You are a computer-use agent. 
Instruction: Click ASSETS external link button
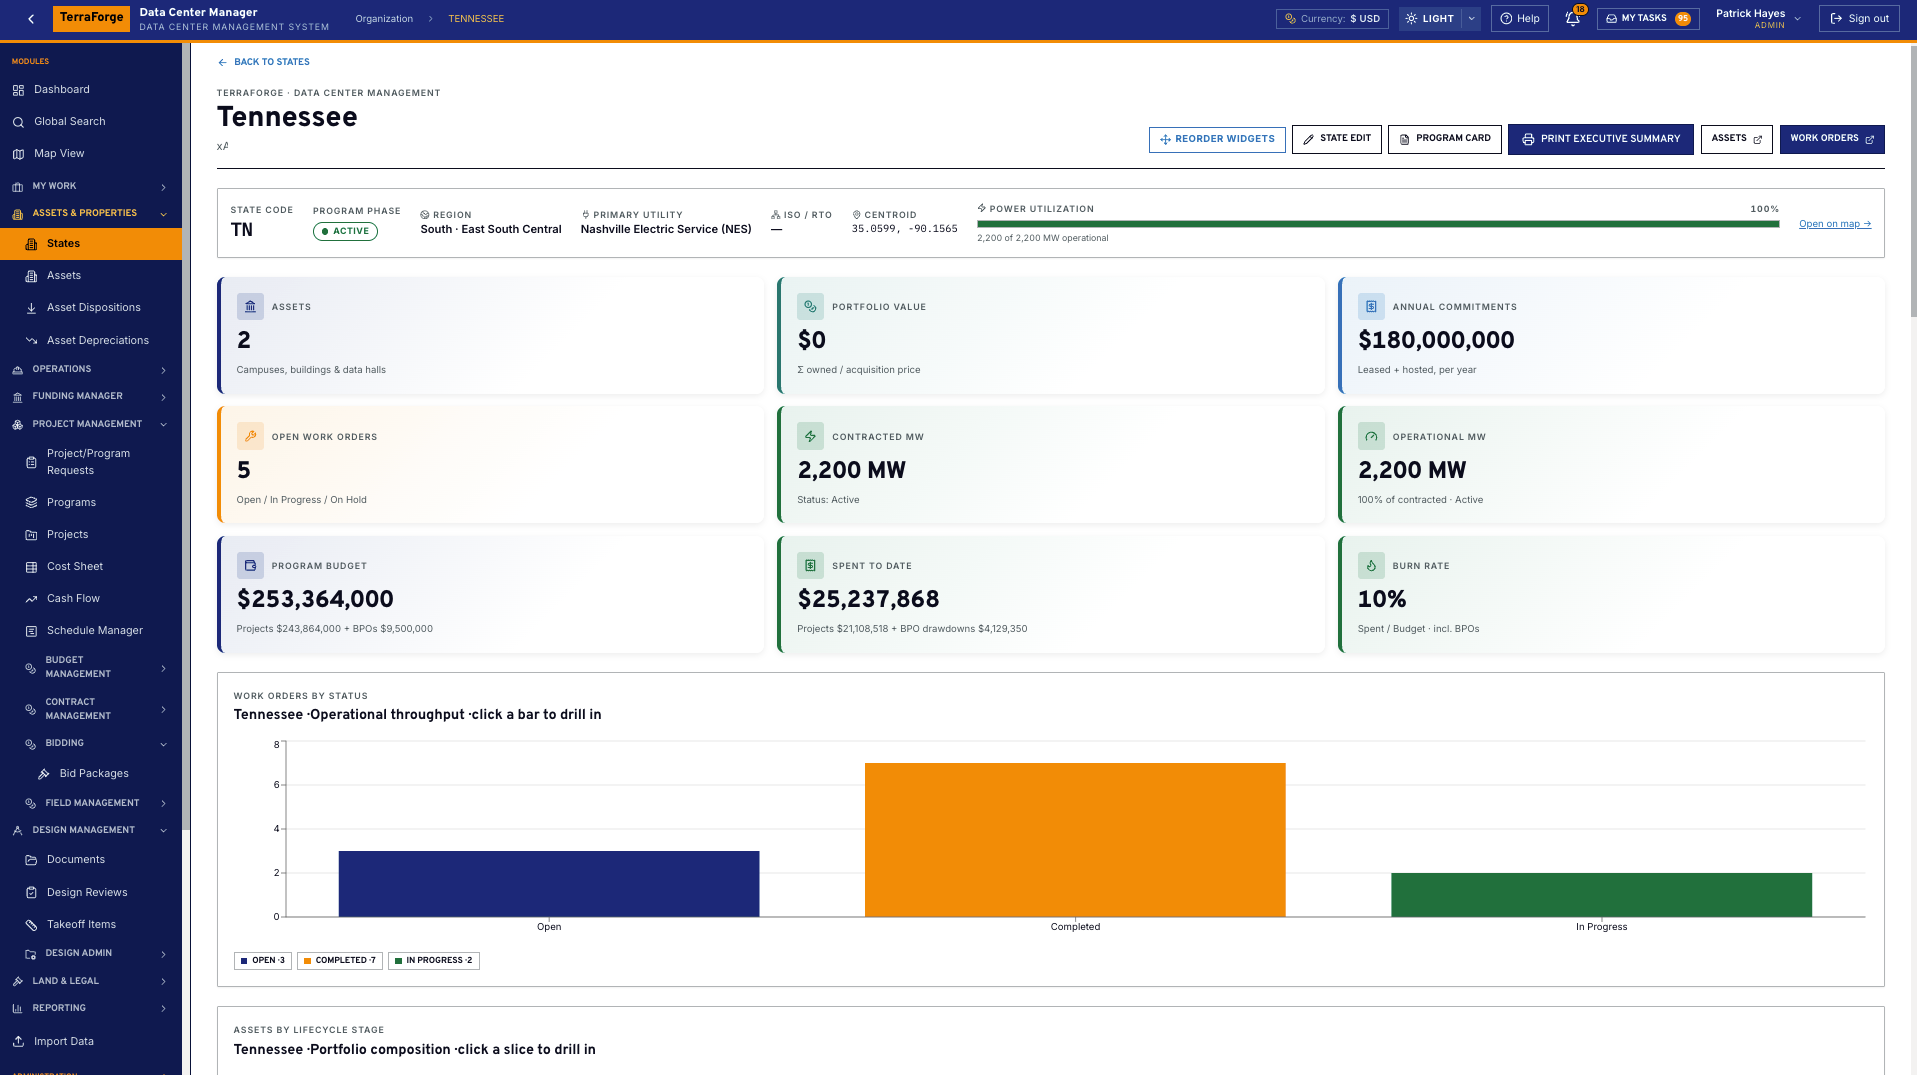coord(1736,139)
